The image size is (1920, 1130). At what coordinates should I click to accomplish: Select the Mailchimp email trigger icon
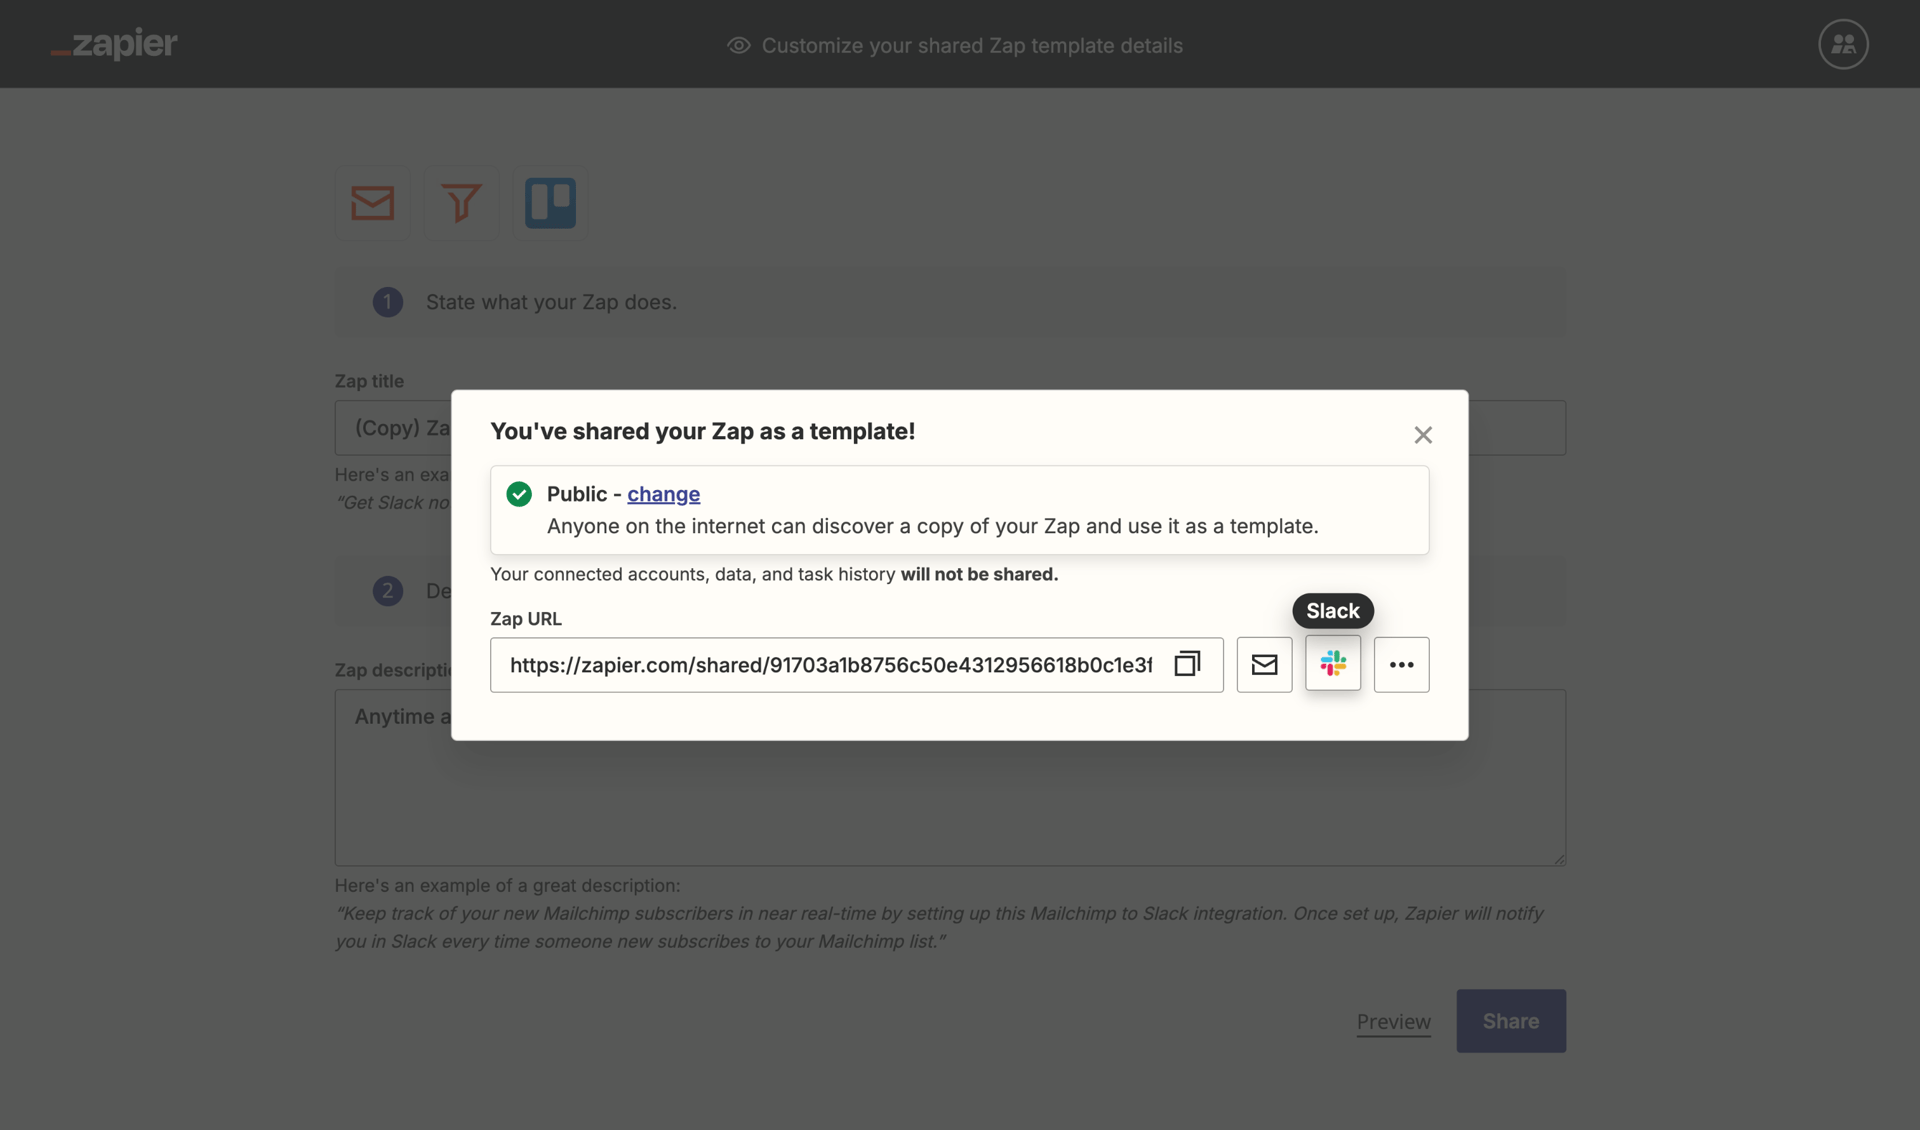coord(372,203)
